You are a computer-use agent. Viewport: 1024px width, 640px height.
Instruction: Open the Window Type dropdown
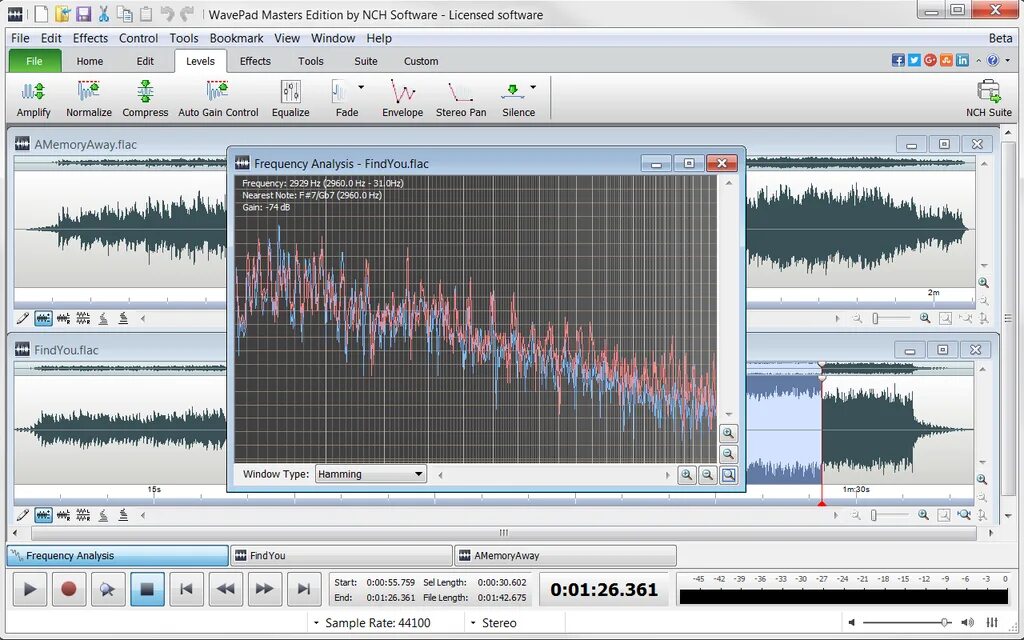tap(370, 474)
